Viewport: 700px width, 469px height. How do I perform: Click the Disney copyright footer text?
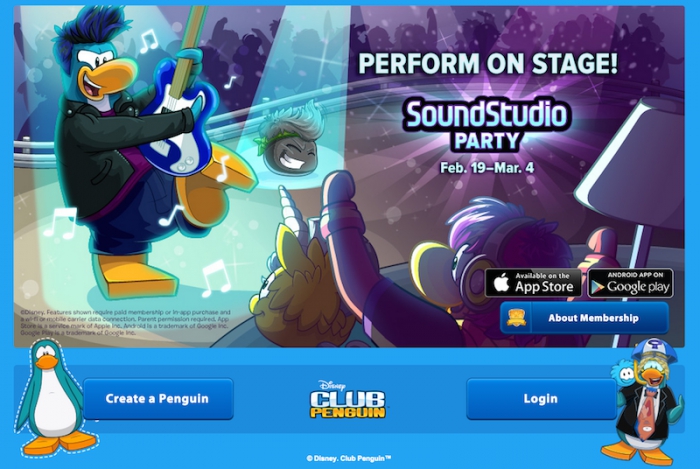pyautogui.click(x=349, y=458)
